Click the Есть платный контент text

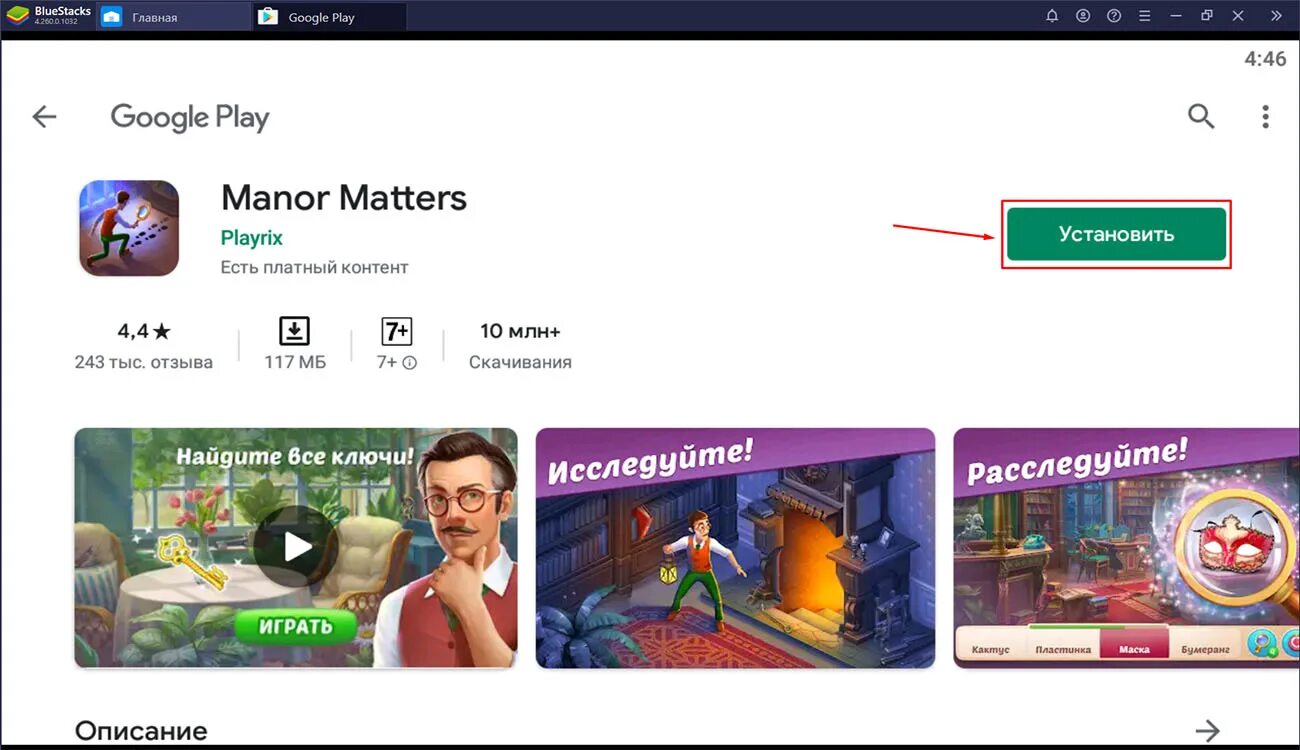point(315,267)
